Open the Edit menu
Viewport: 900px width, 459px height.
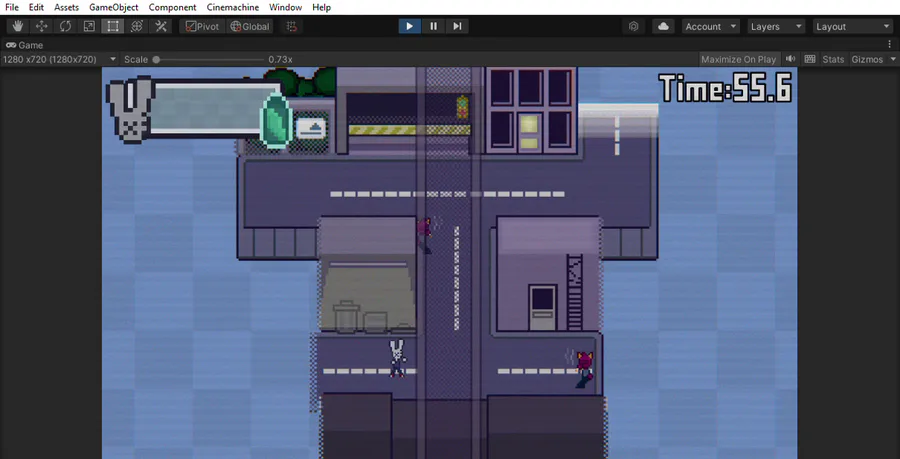(x=36, y=7)
